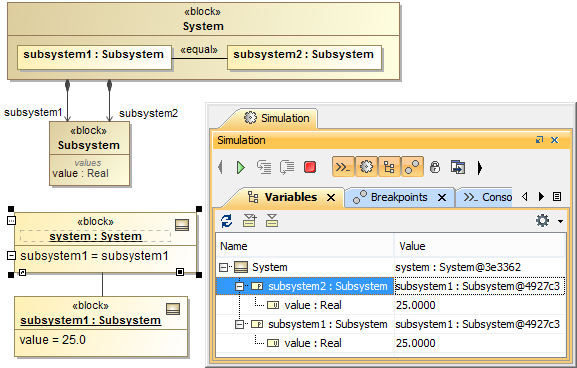Select subsystem1 : Subsystem part in System block
577x368 pixels.
pos(94,57)
